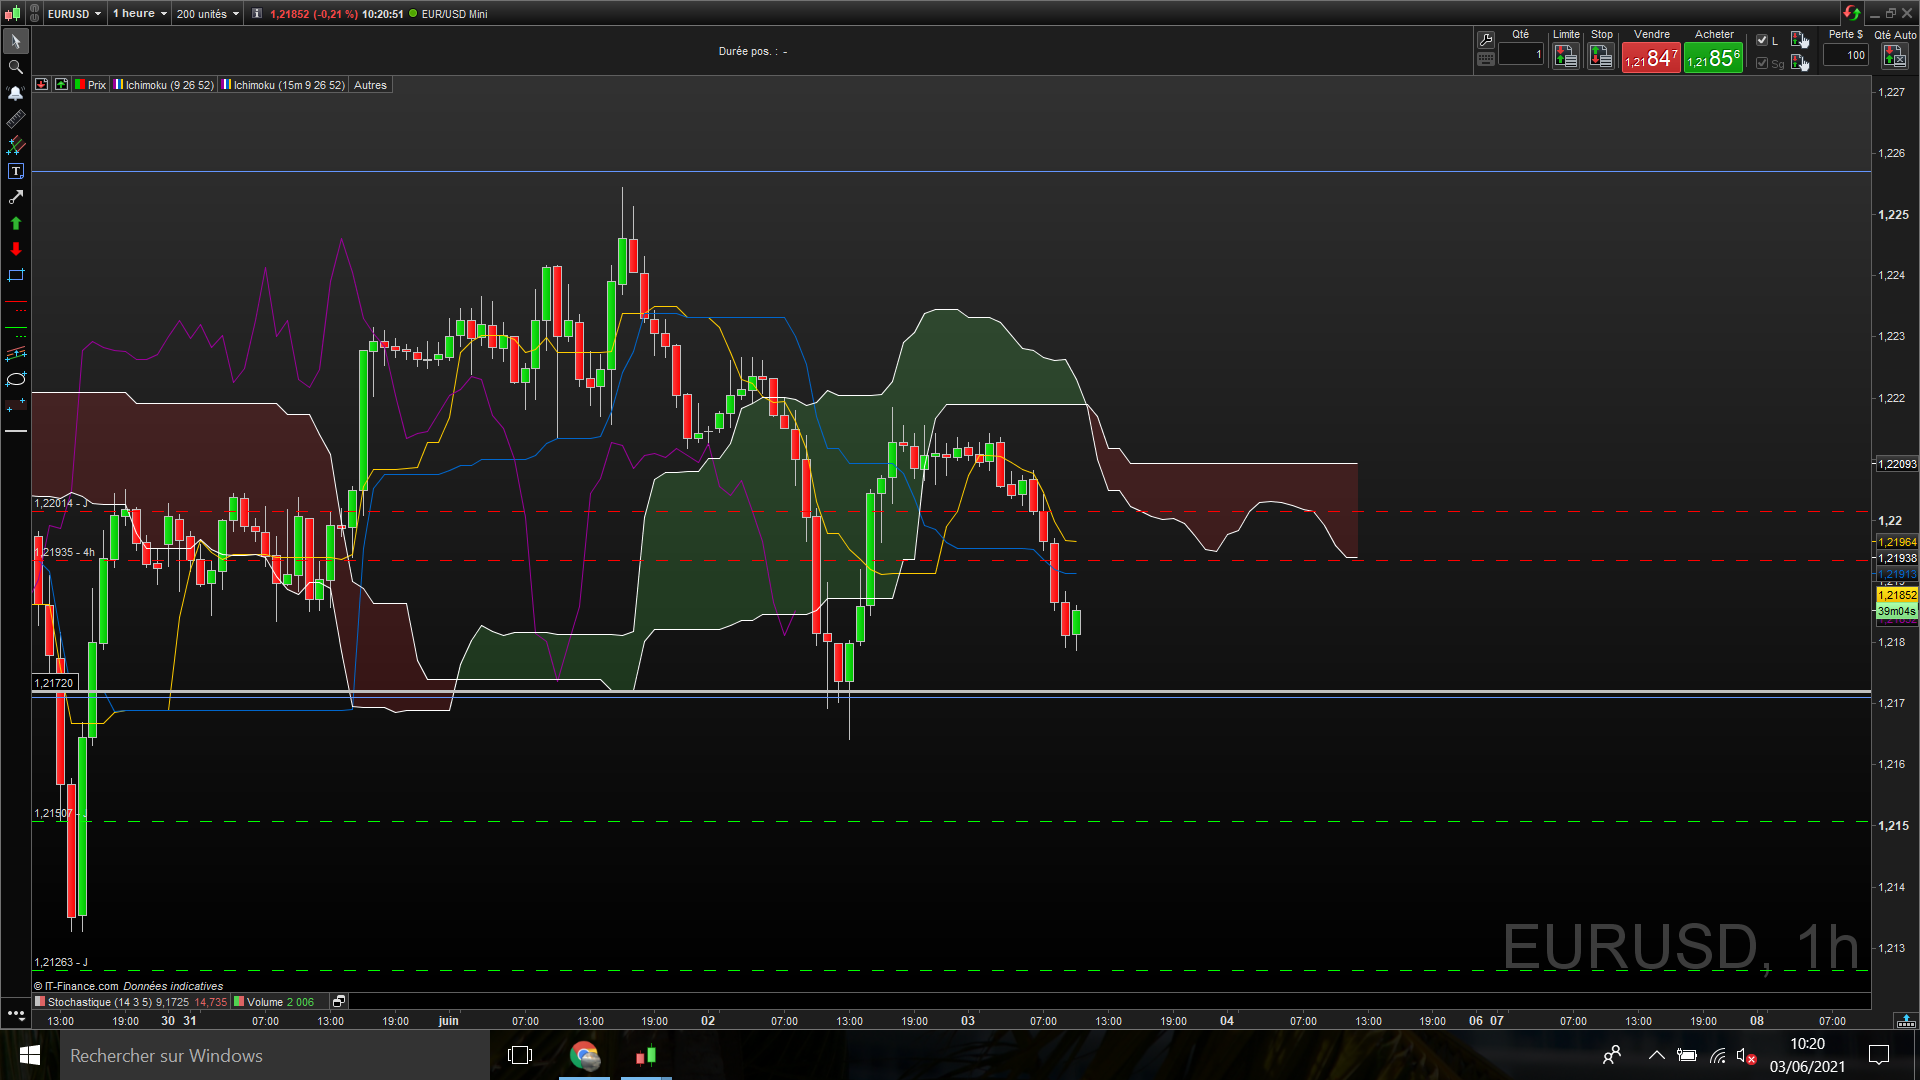This screenshot has width=1920, height=1080.
Task: Open the Ichimoku (9 26 52) indicator tab
Action: click(x=164, y=85)
